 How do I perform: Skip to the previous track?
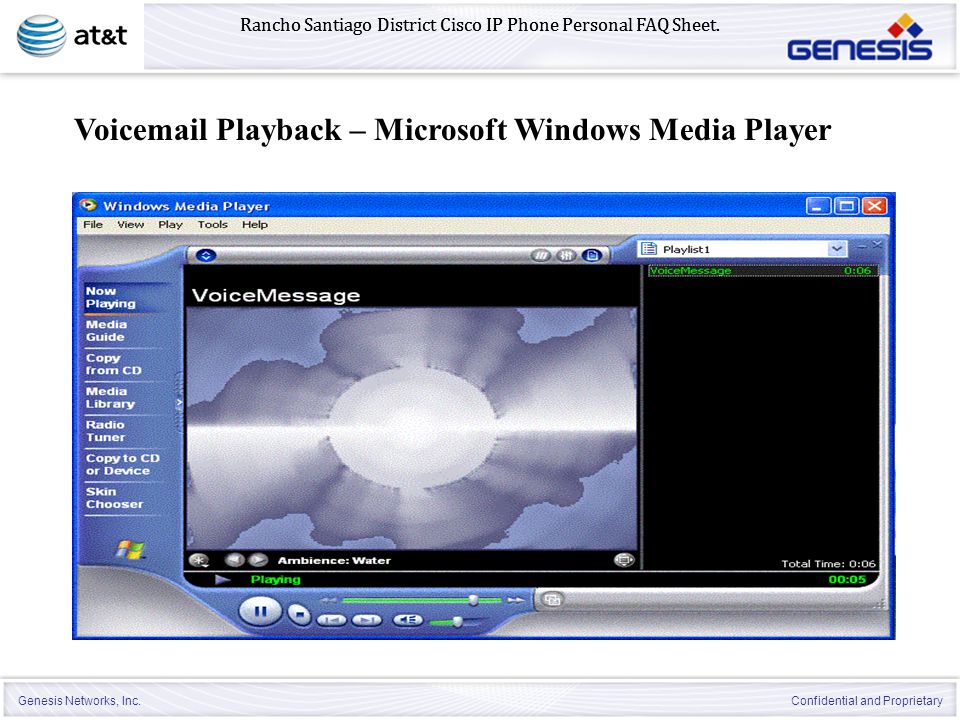(331, 620)
